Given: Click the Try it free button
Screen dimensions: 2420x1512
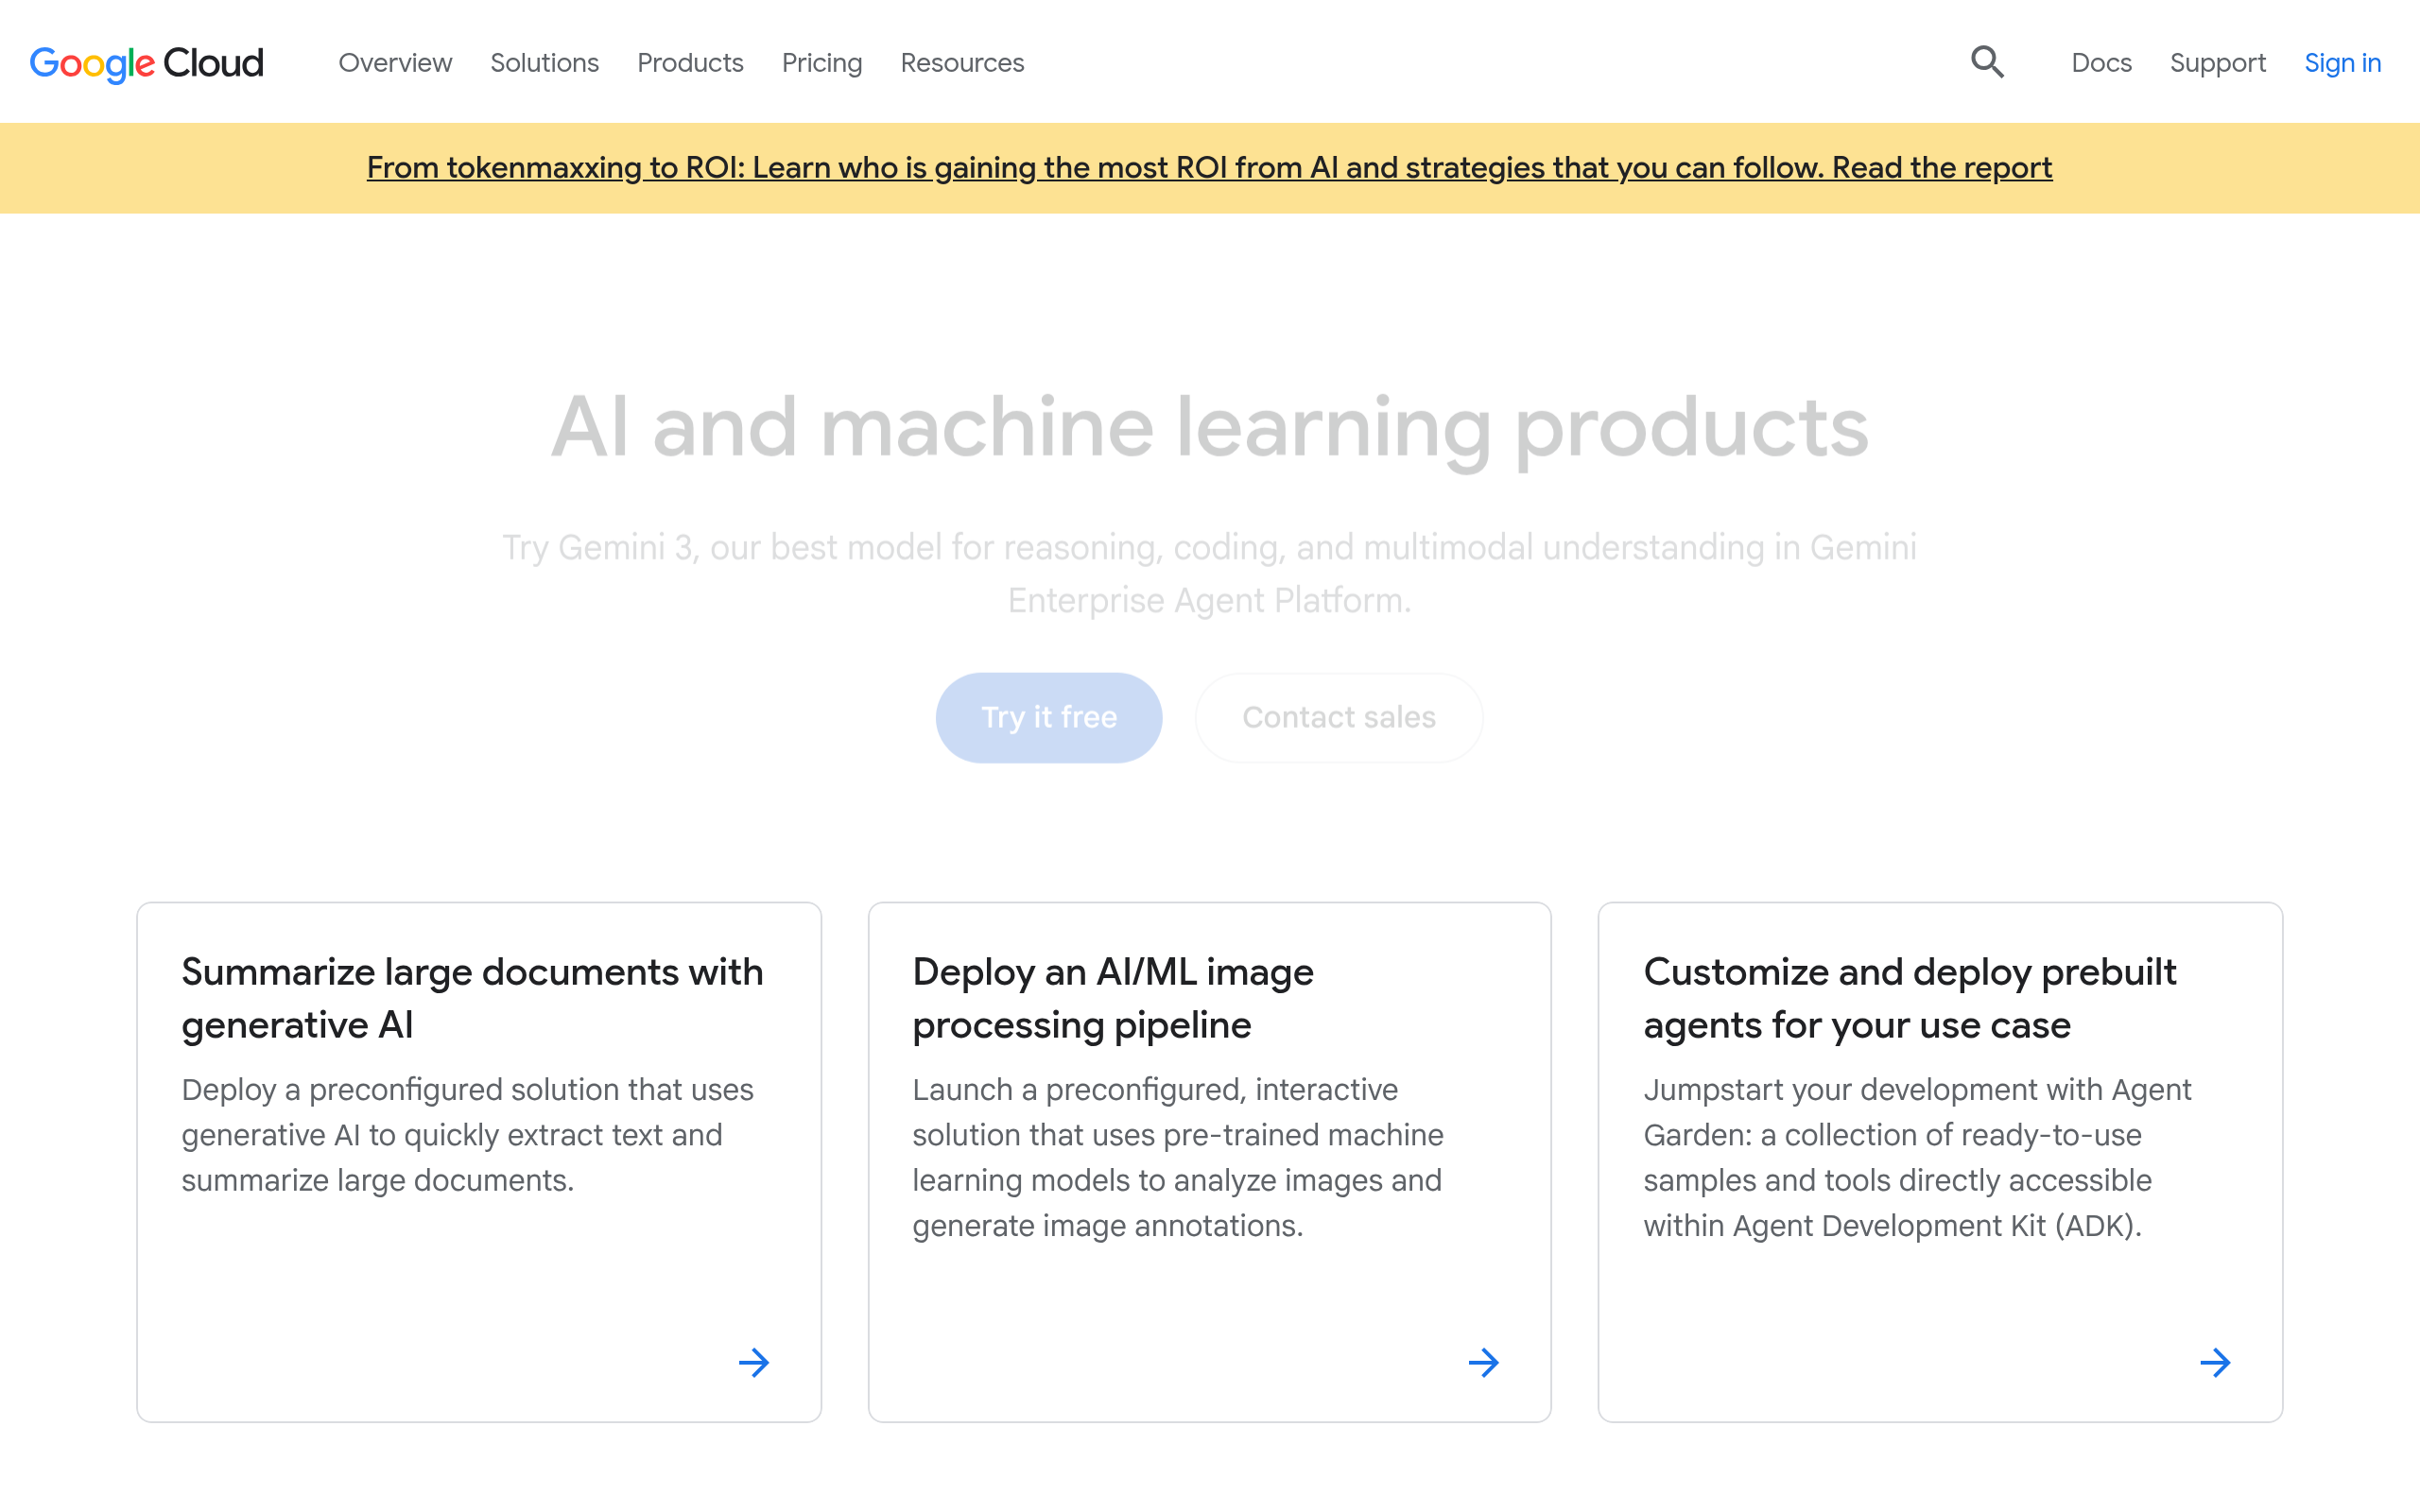Looking at the screenshot, I should tap(1048, 717).
